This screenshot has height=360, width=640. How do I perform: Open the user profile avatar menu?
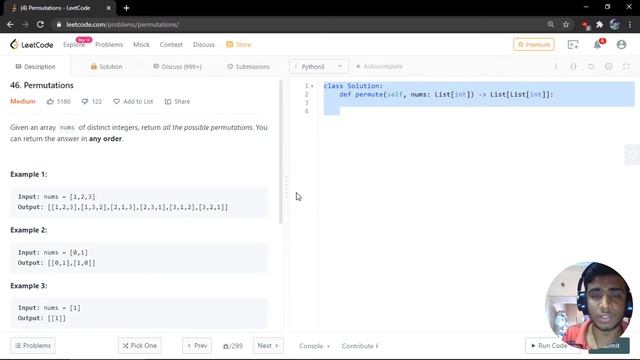(x=621, y=44)
